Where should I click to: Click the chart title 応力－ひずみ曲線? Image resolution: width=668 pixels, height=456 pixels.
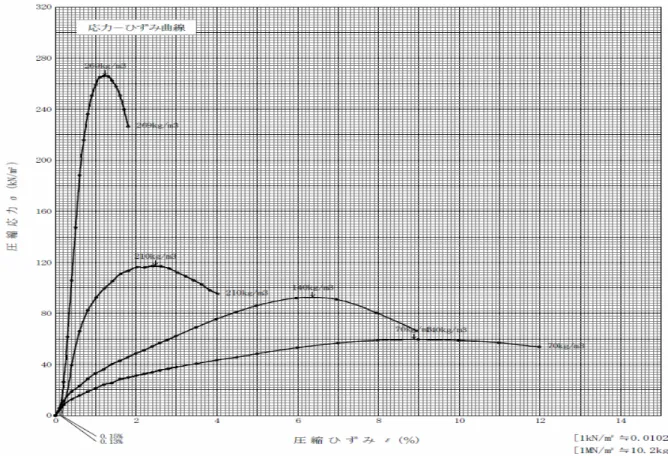137,28
